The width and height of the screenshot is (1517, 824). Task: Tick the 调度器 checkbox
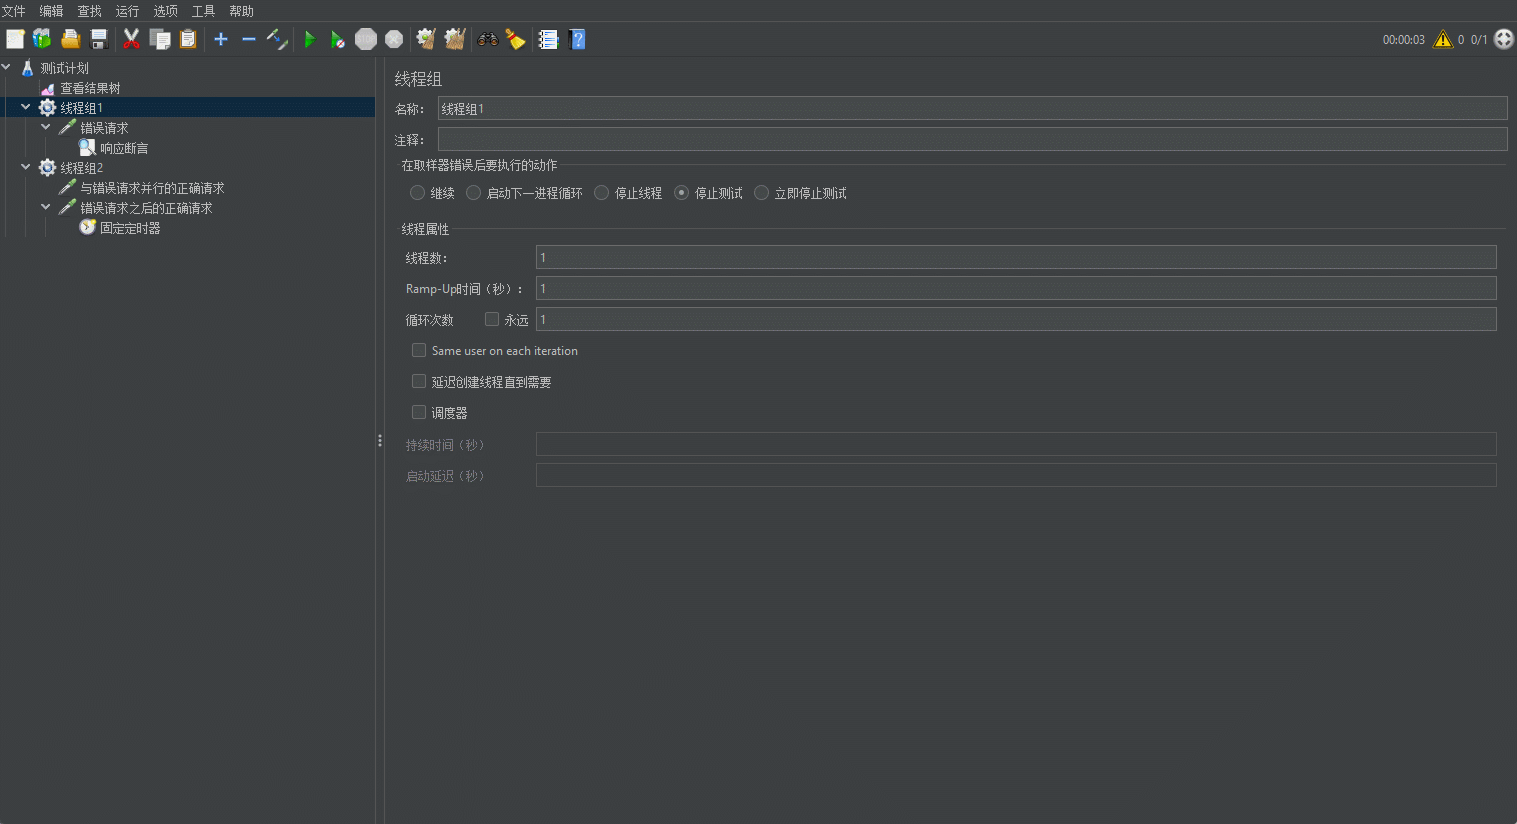pos(419,412)
